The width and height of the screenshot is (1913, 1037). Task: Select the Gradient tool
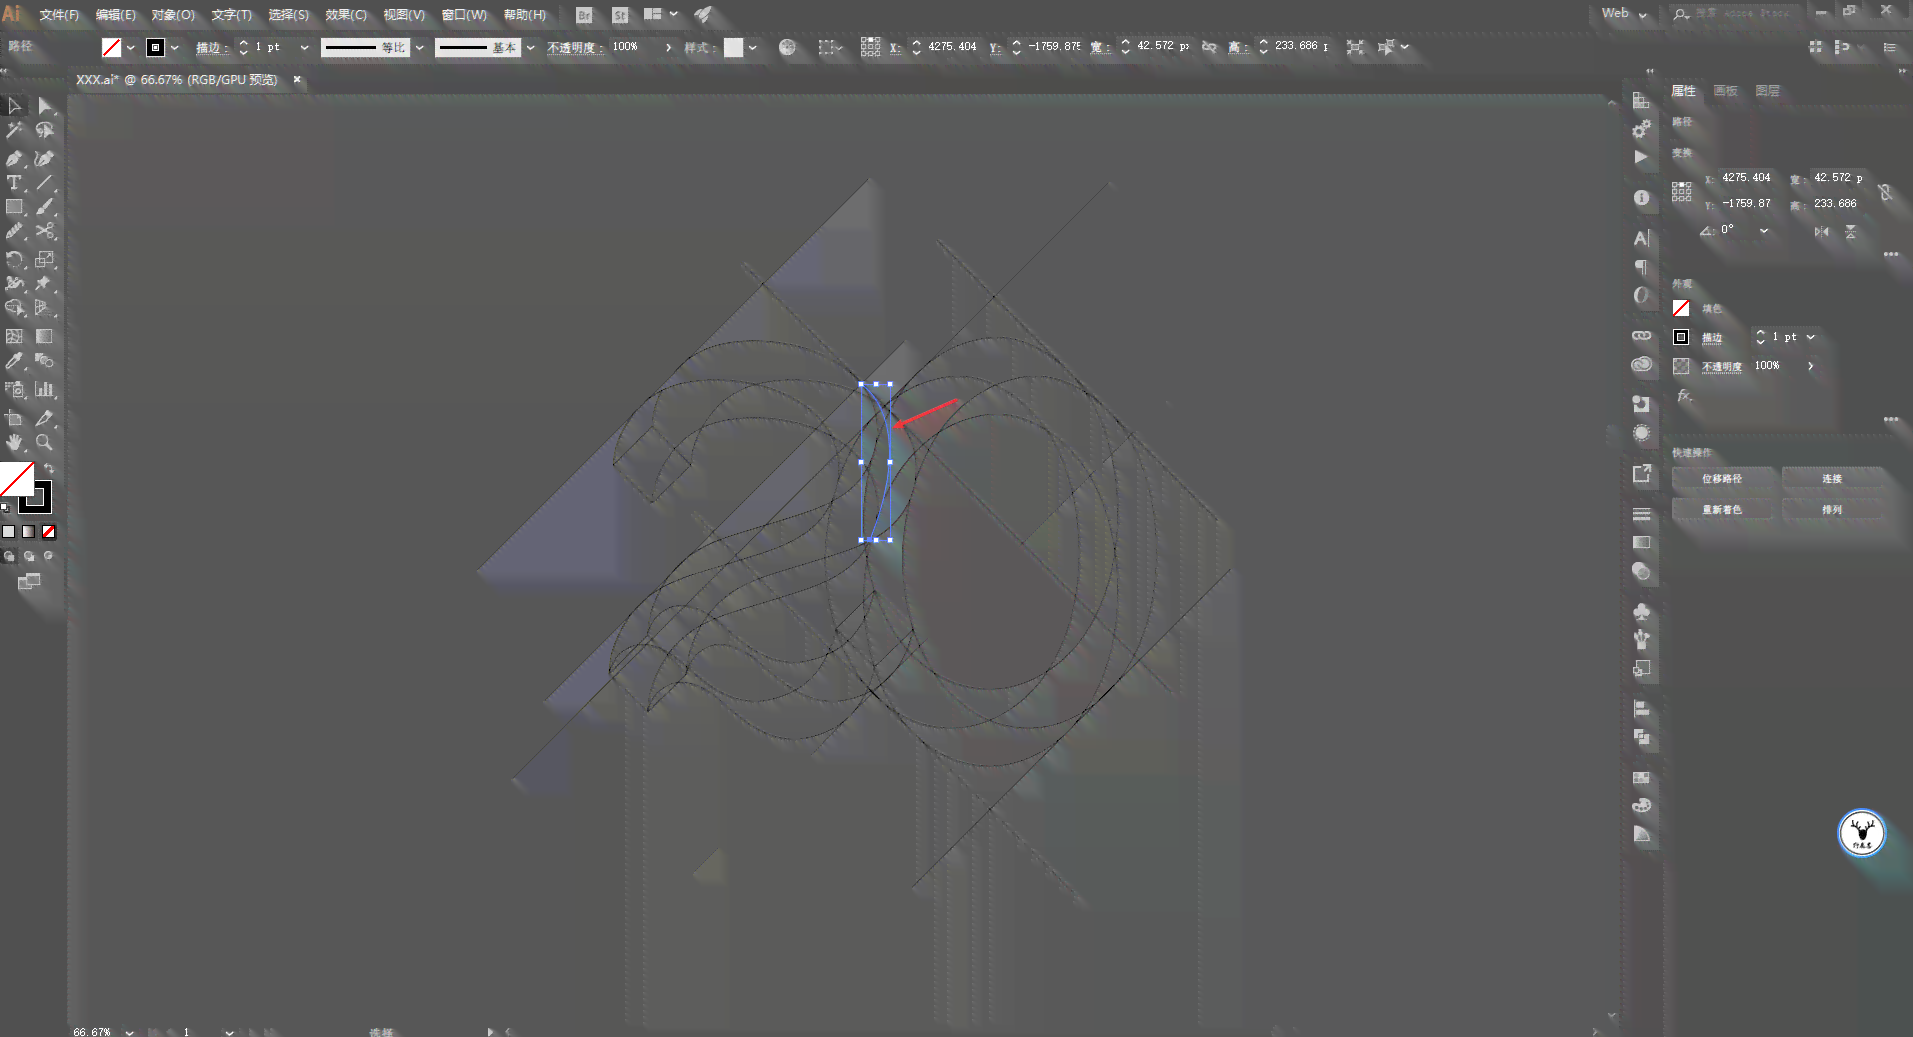coord(45,336)
